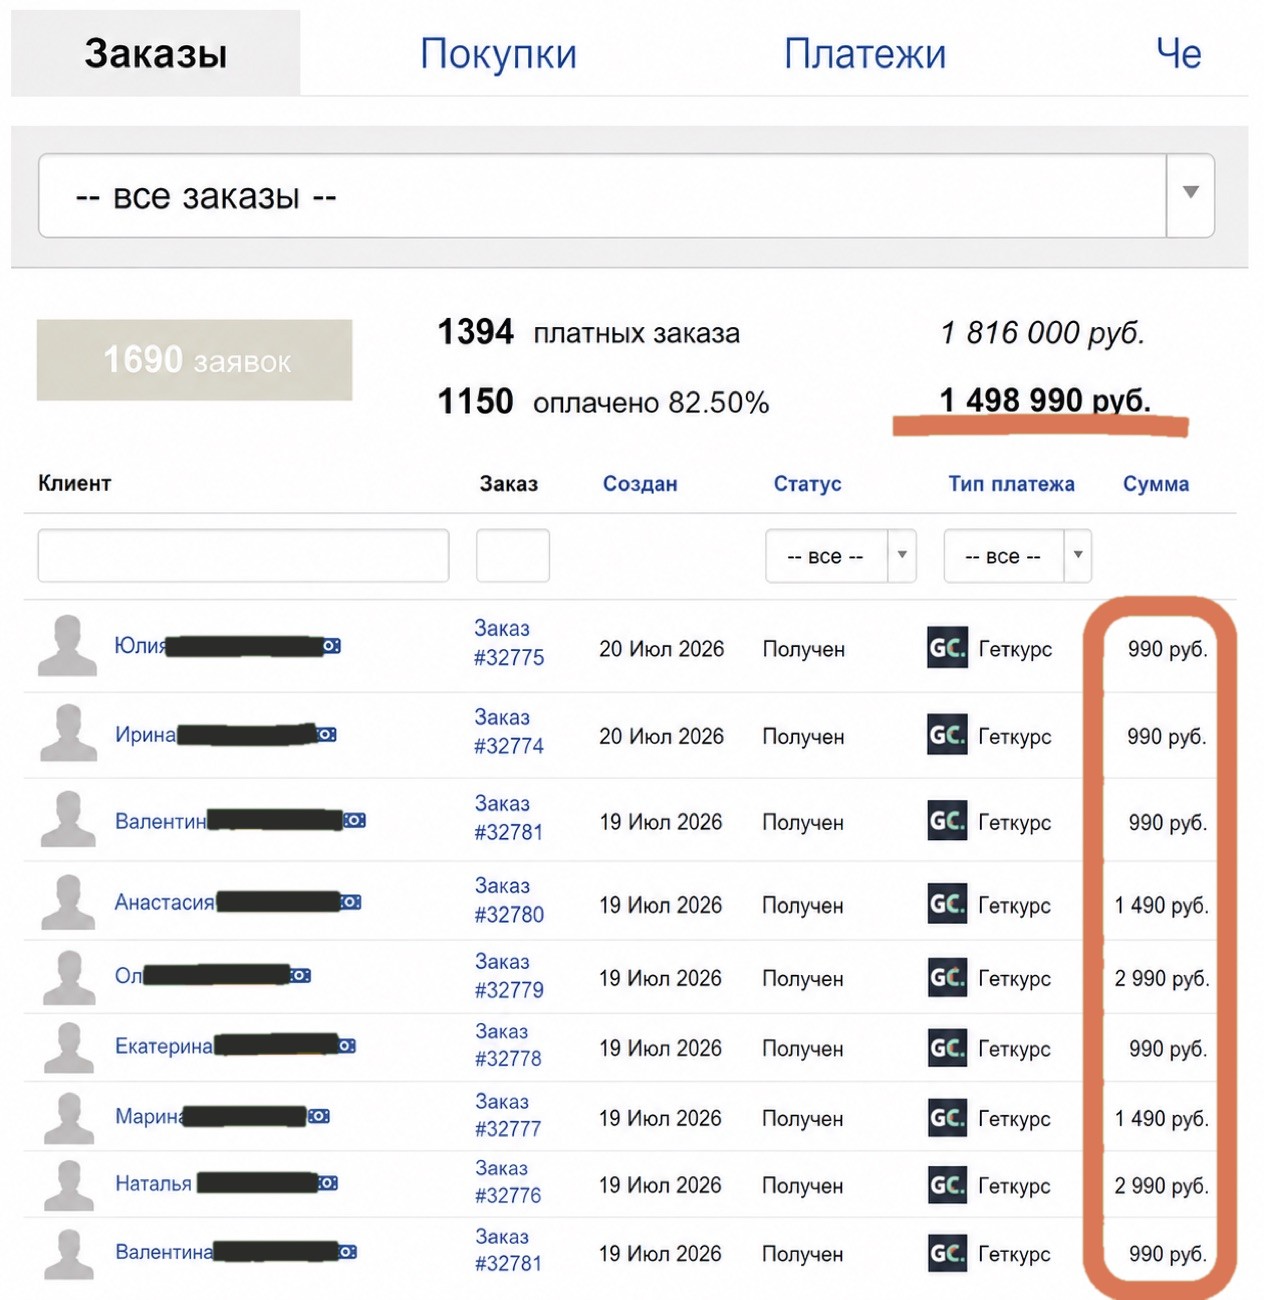Click the '1 498 990 руб.' paid total
Viewport: 1264px width, 1300px height.
pos(1045,400)
